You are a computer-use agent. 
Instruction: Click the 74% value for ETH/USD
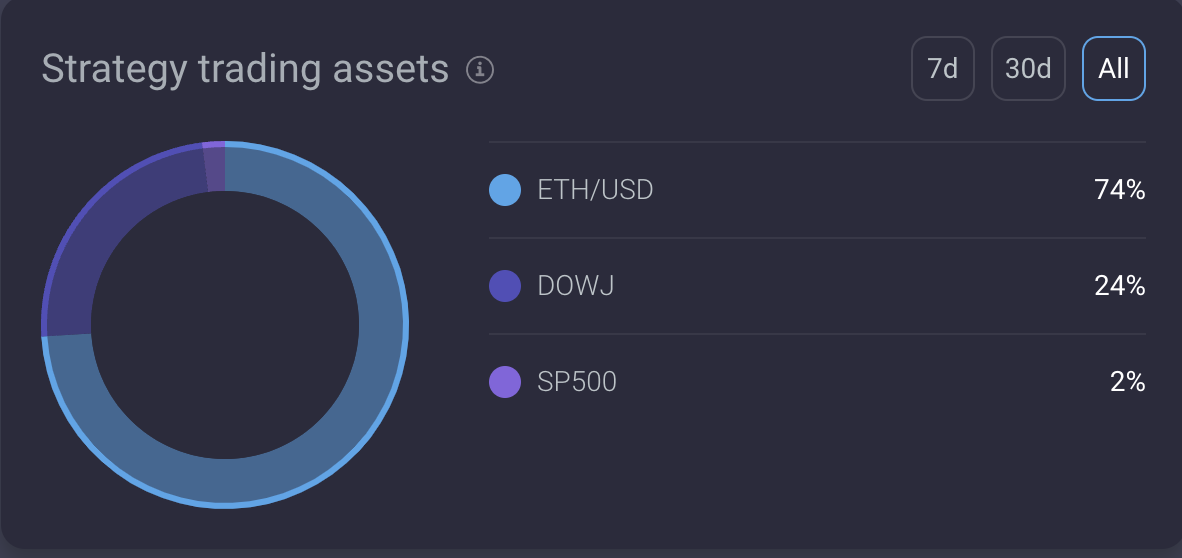(1119, 190)
